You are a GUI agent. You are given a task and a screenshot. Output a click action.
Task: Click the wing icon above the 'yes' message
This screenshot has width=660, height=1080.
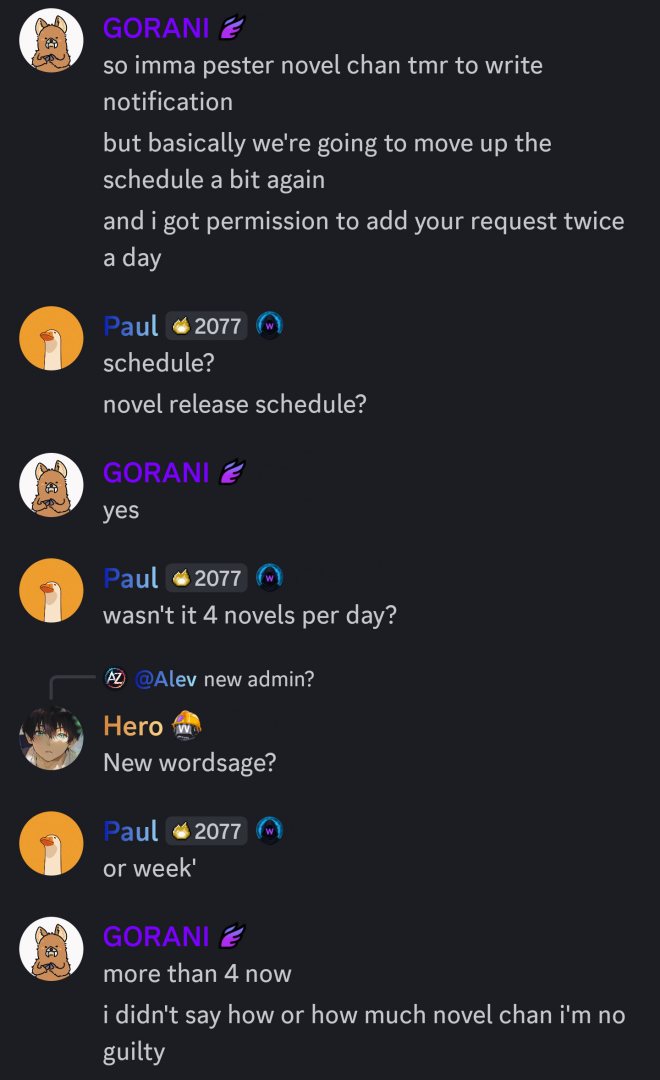(x=232, y=472)
